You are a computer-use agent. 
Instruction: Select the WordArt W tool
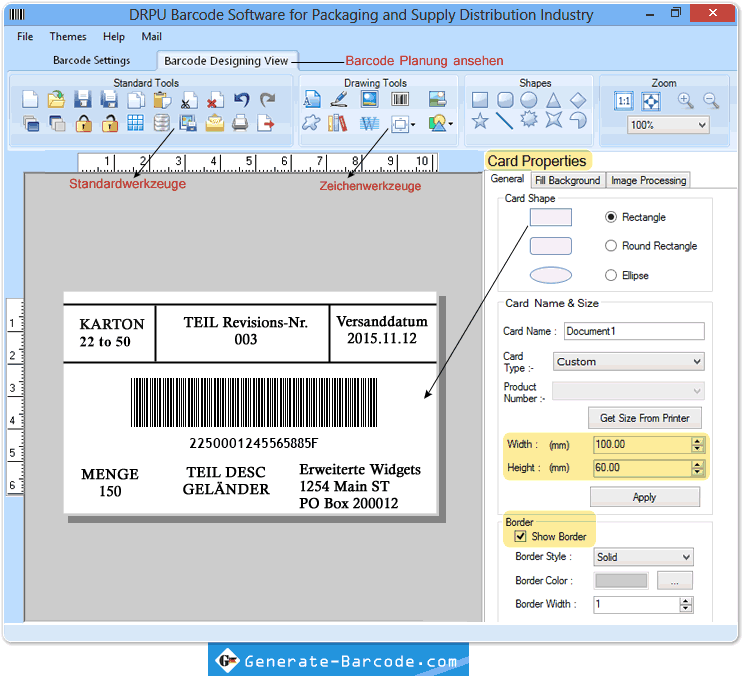click(x=370, y=124)
